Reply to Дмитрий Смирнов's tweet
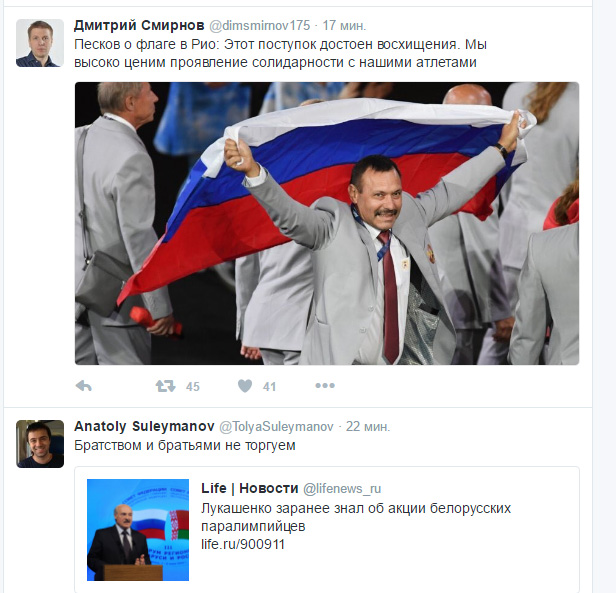Viewport: 616px width, 593px height. click(x=84, y=386)
